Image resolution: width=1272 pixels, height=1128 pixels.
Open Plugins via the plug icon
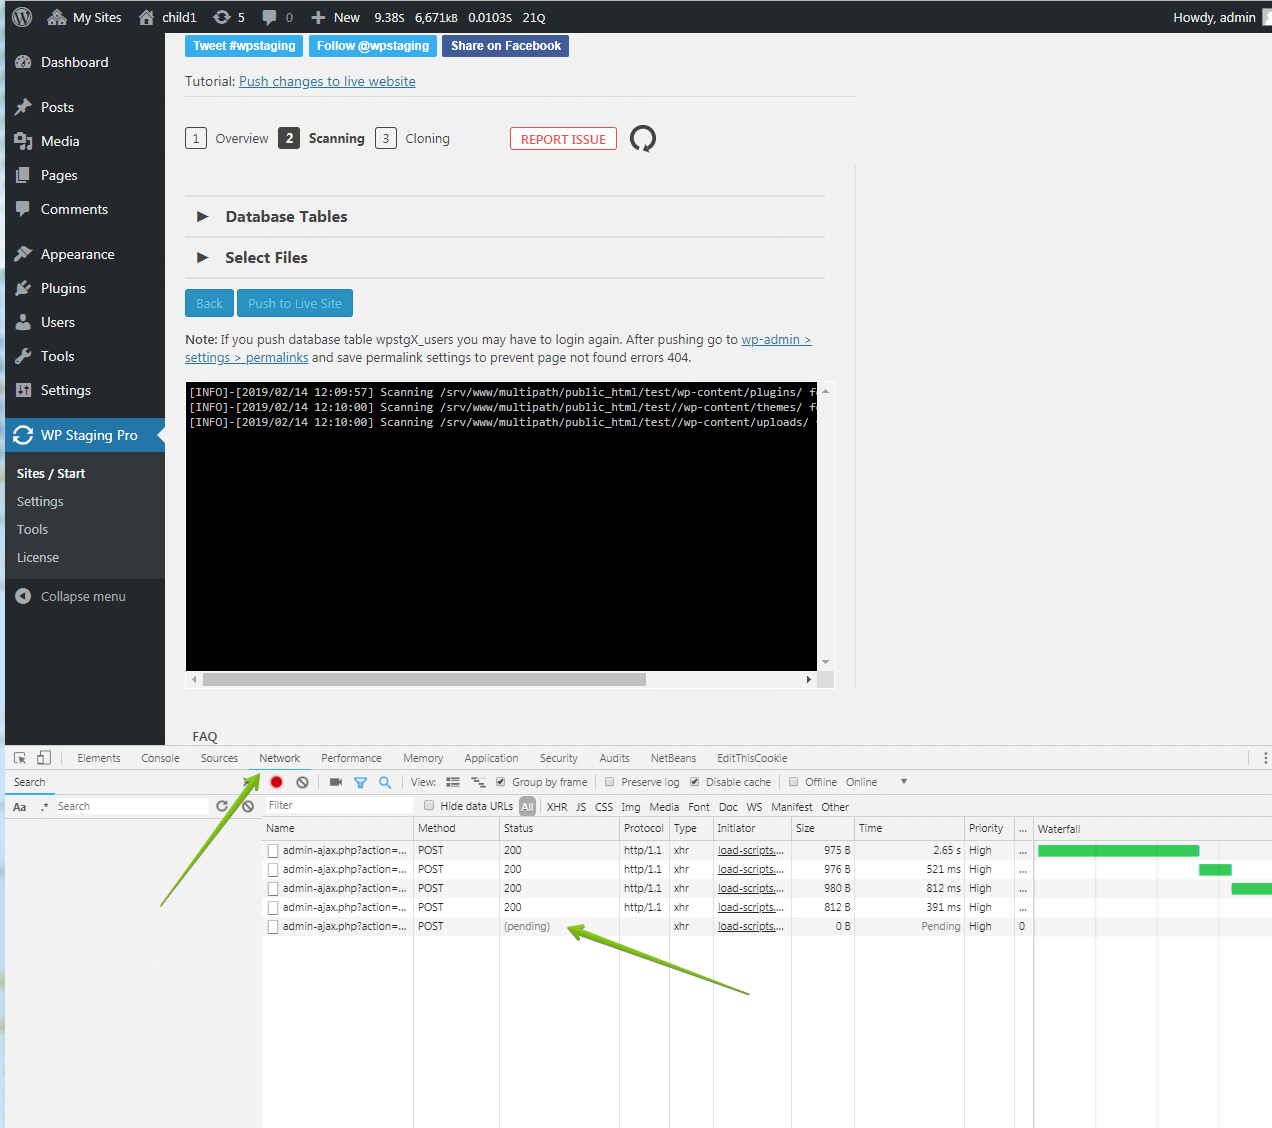click(x=23, y=288)
